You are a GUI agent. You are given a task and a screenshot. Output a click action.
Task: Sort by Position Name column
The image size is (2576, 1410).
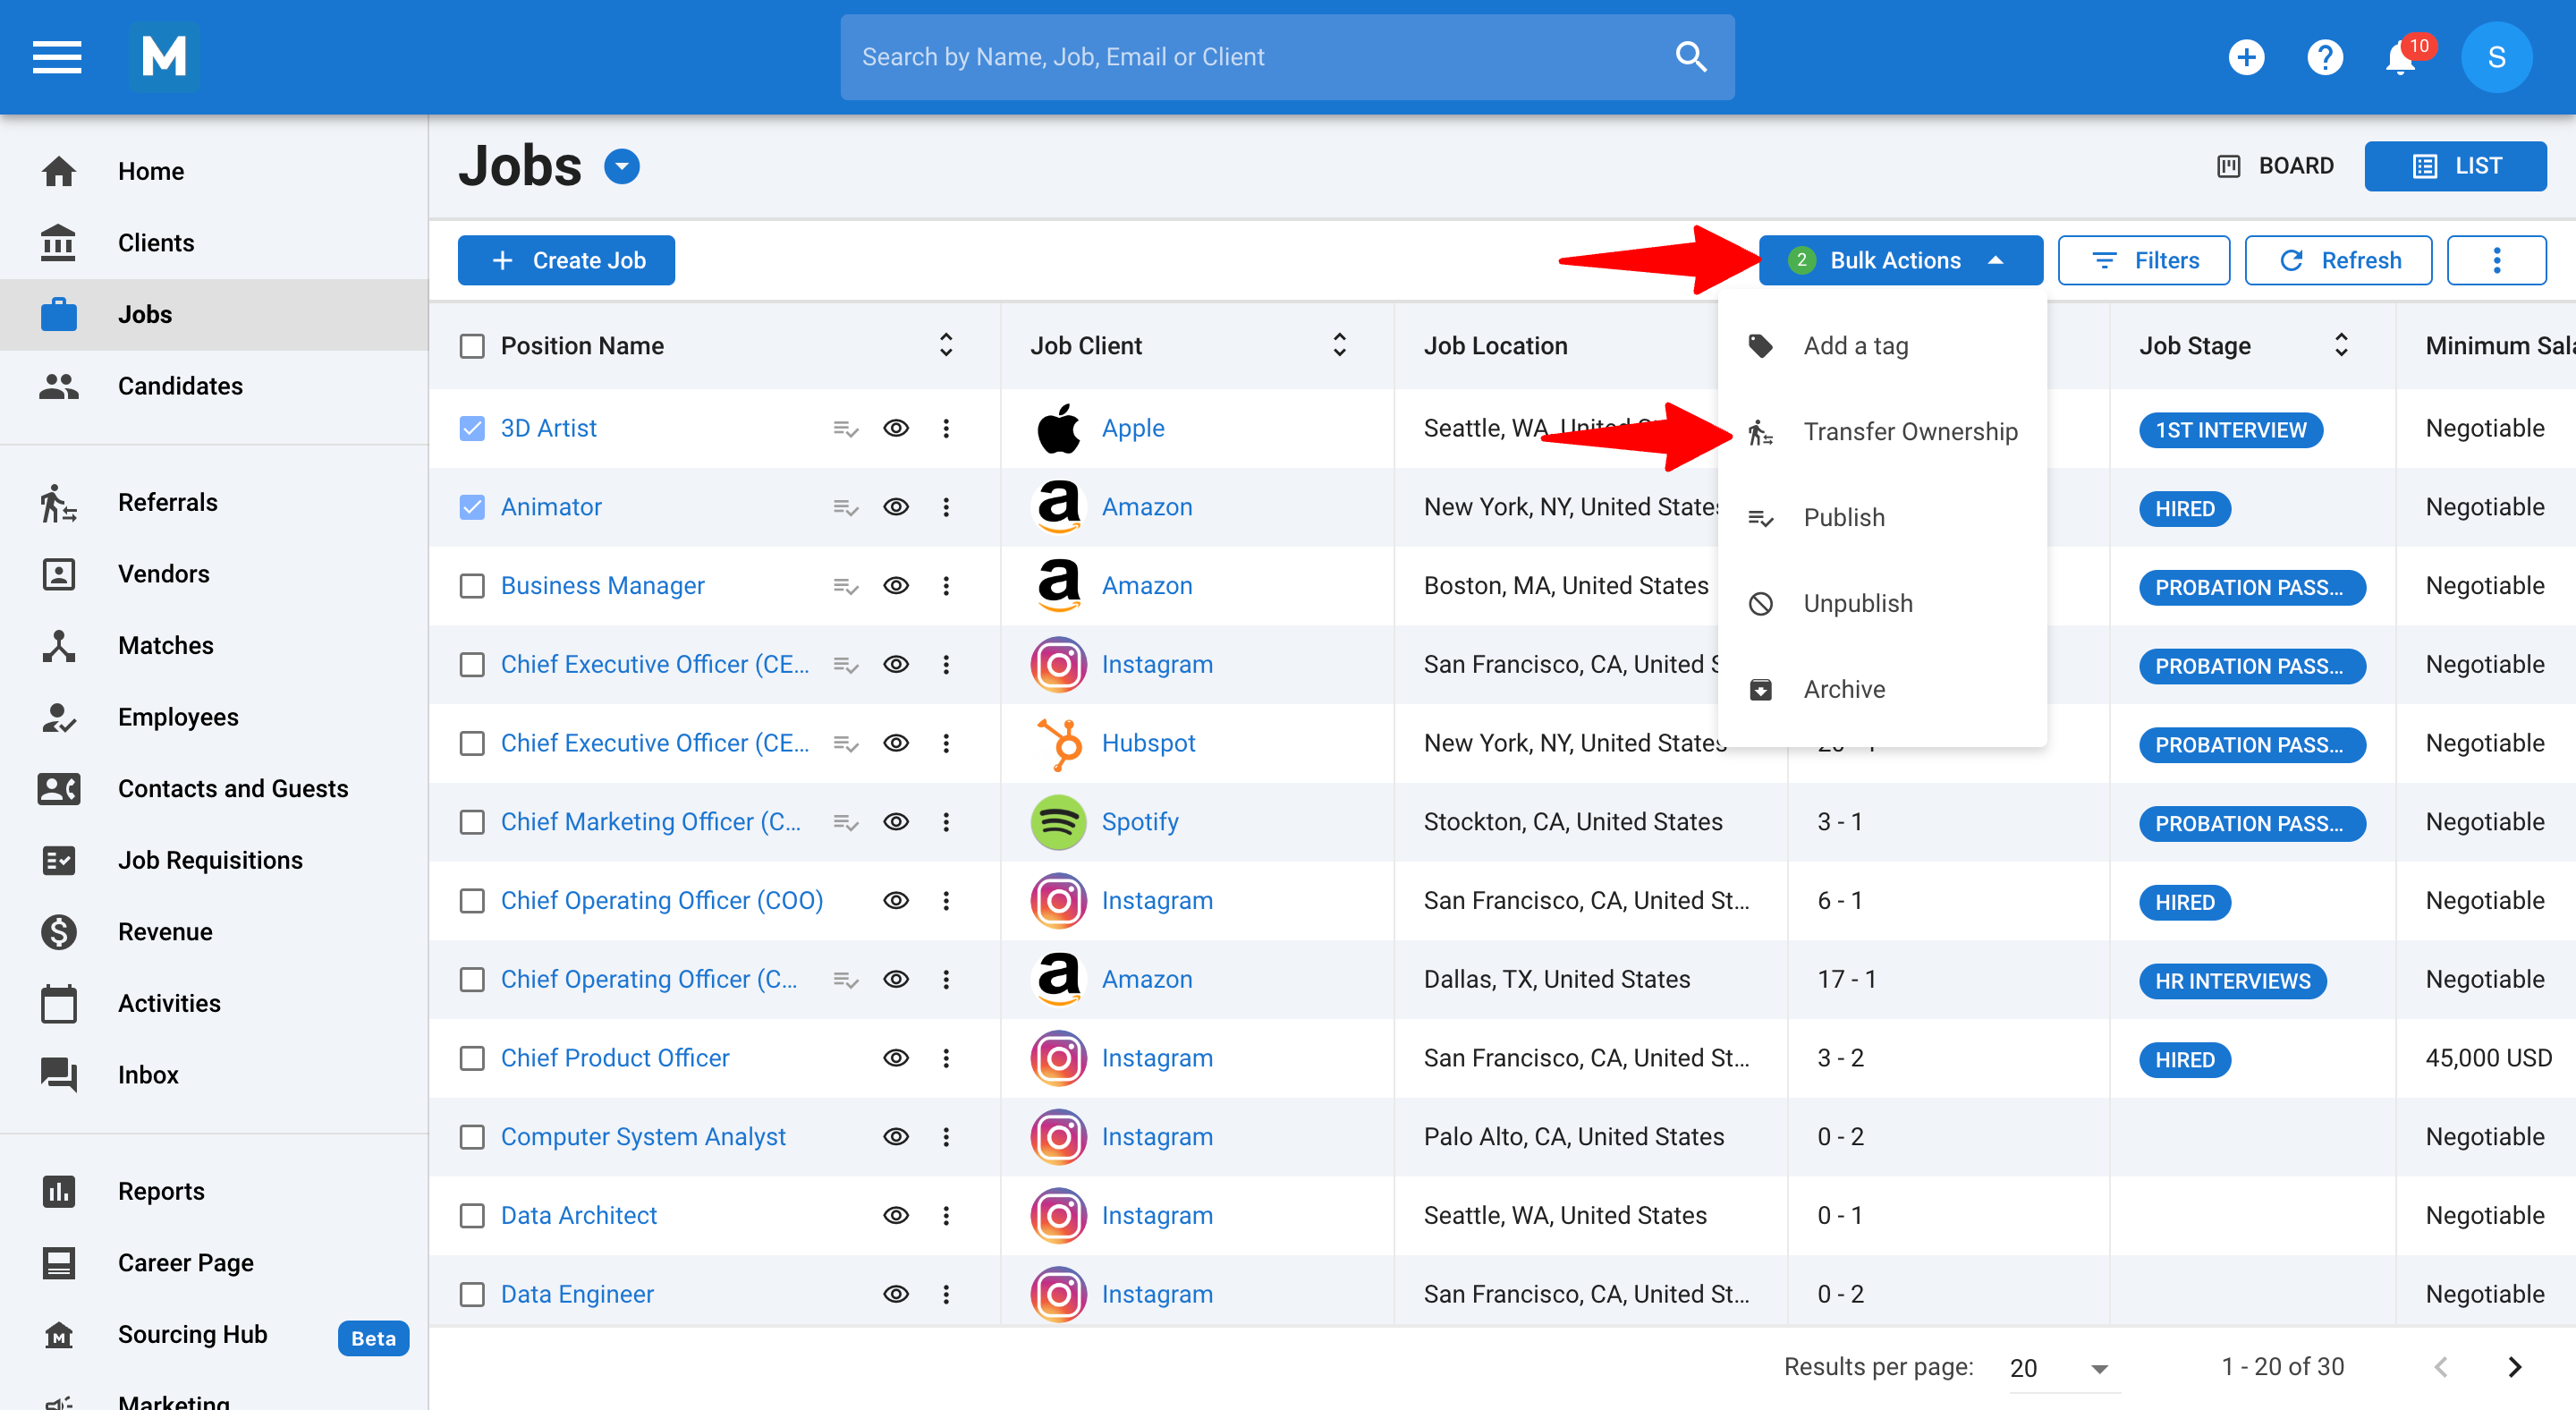946,345
